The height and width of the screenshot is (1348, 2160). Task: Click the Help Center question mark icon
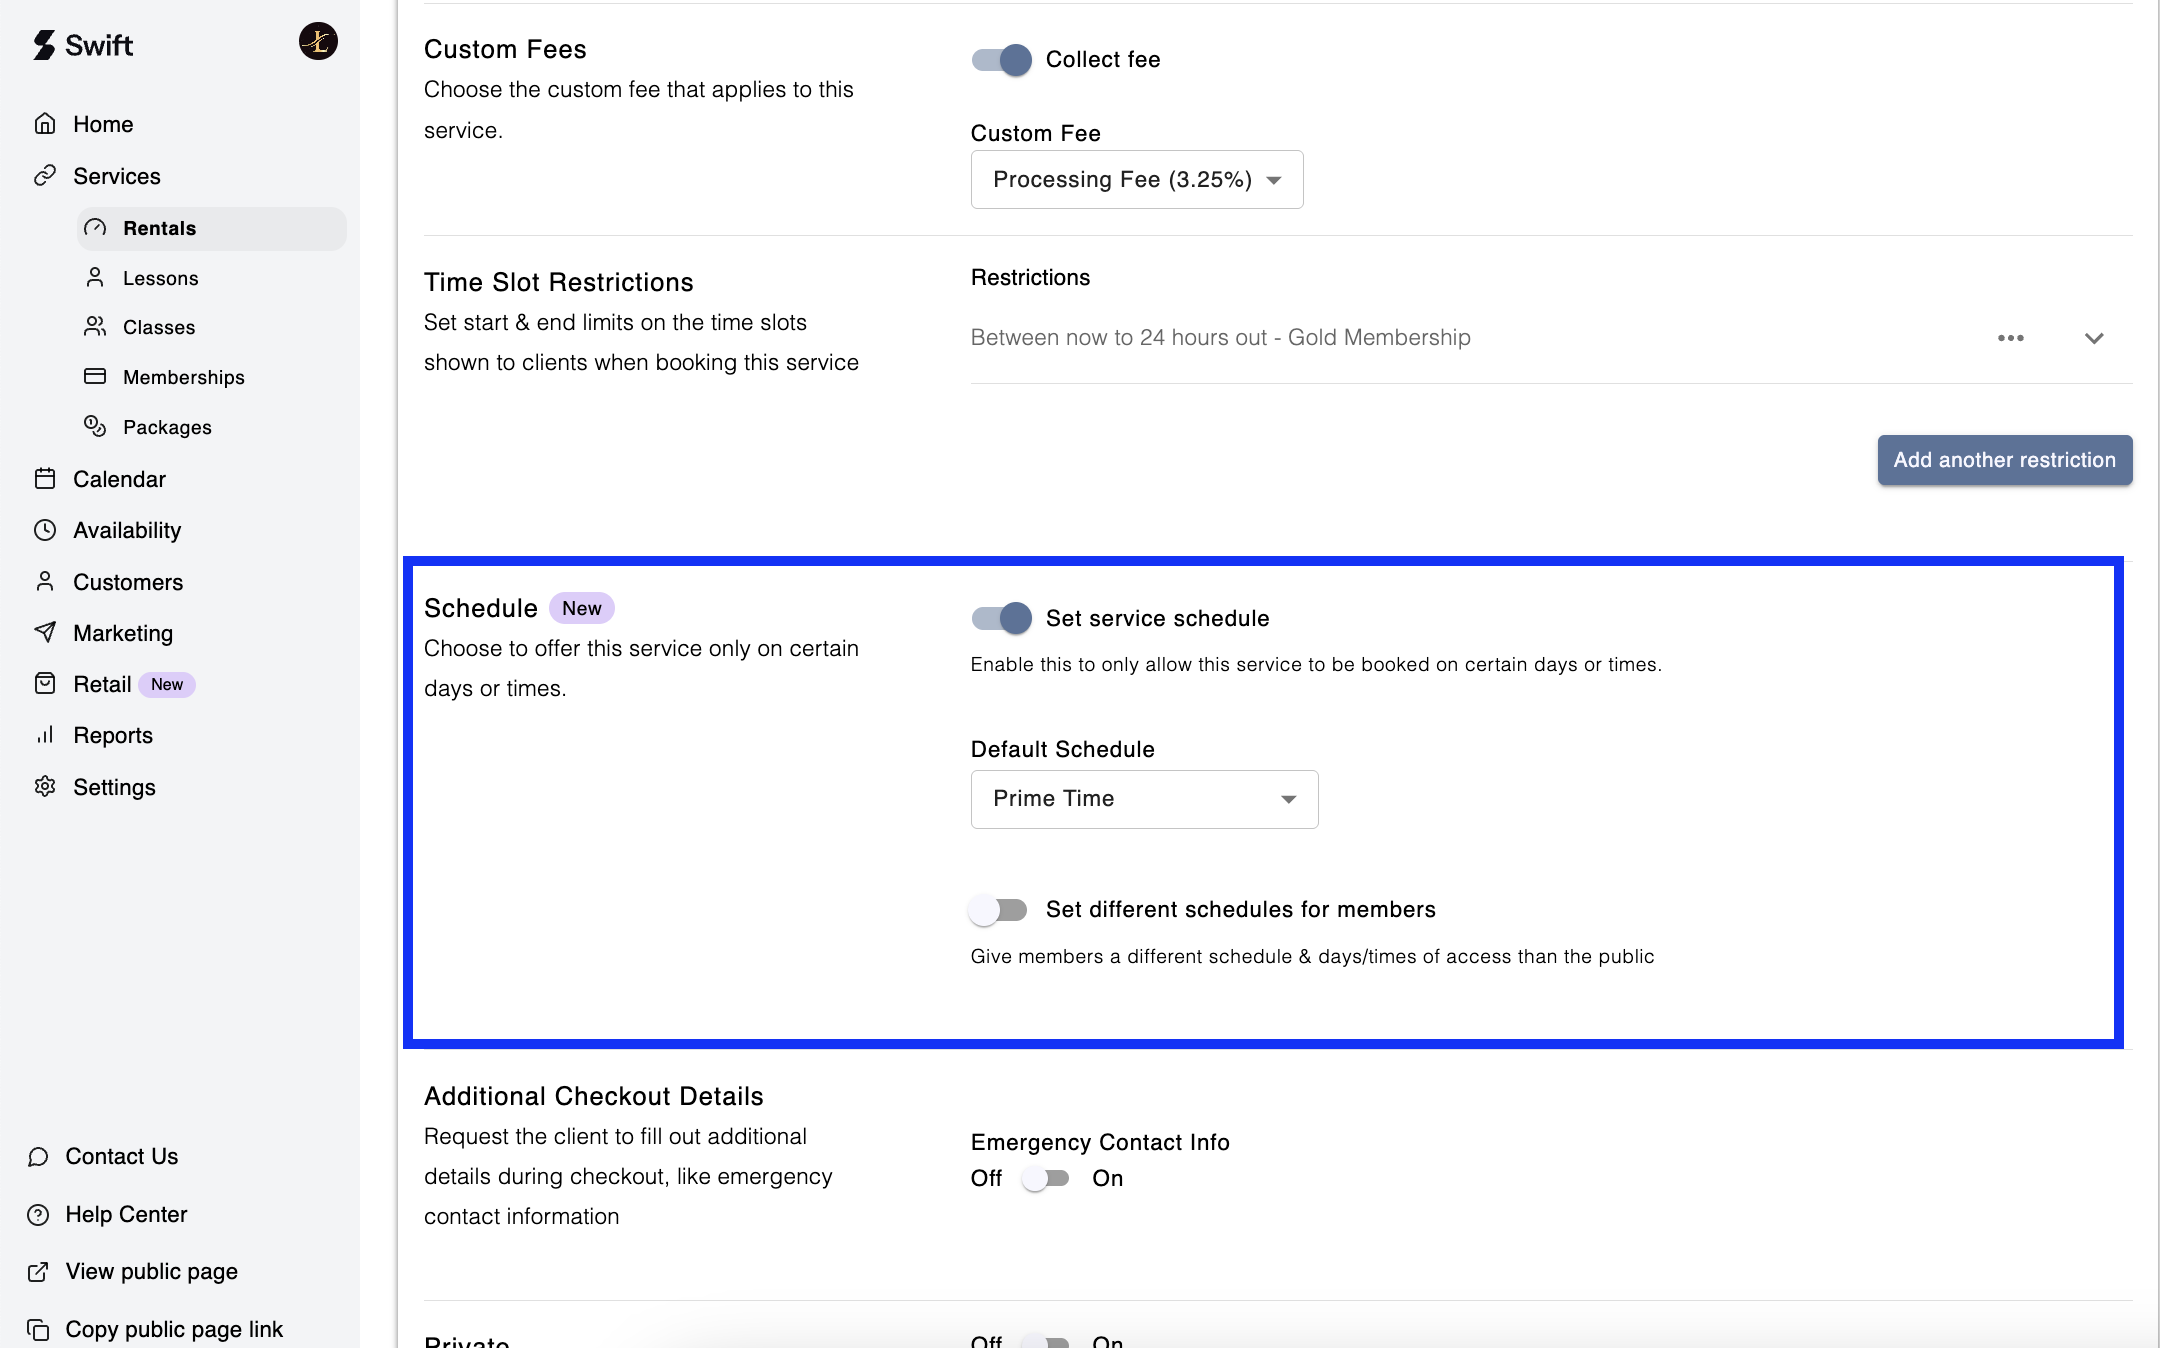(38, 1214)
